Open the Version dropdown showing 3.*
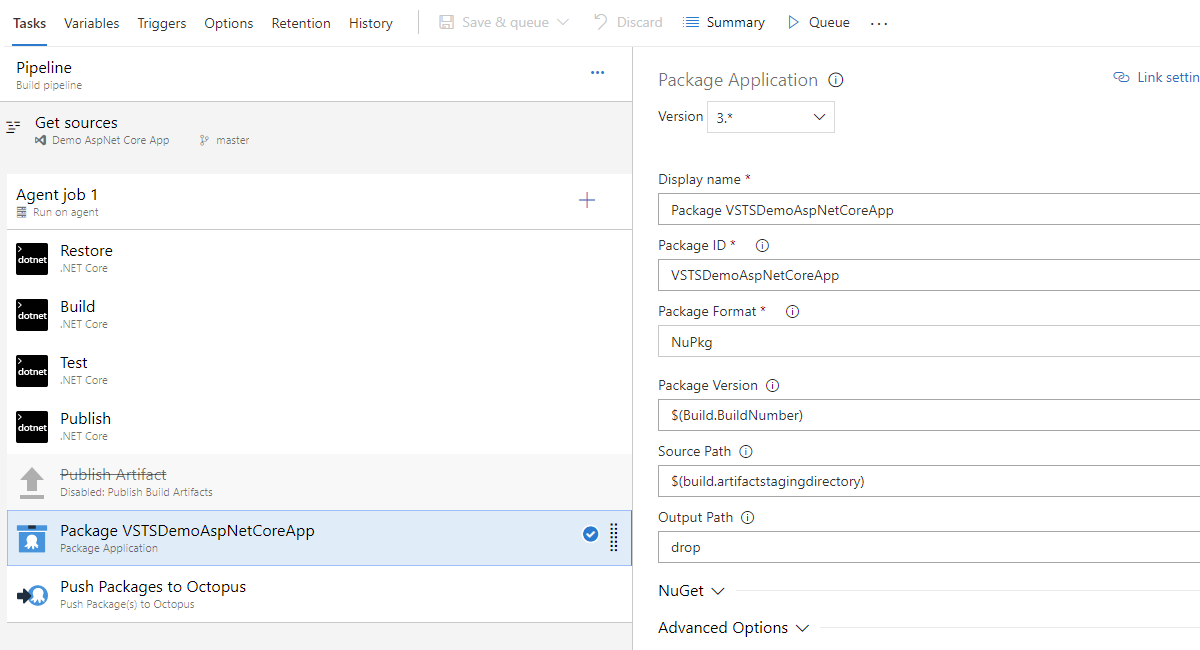This screenshot has height=650, width=1200. 770,116
